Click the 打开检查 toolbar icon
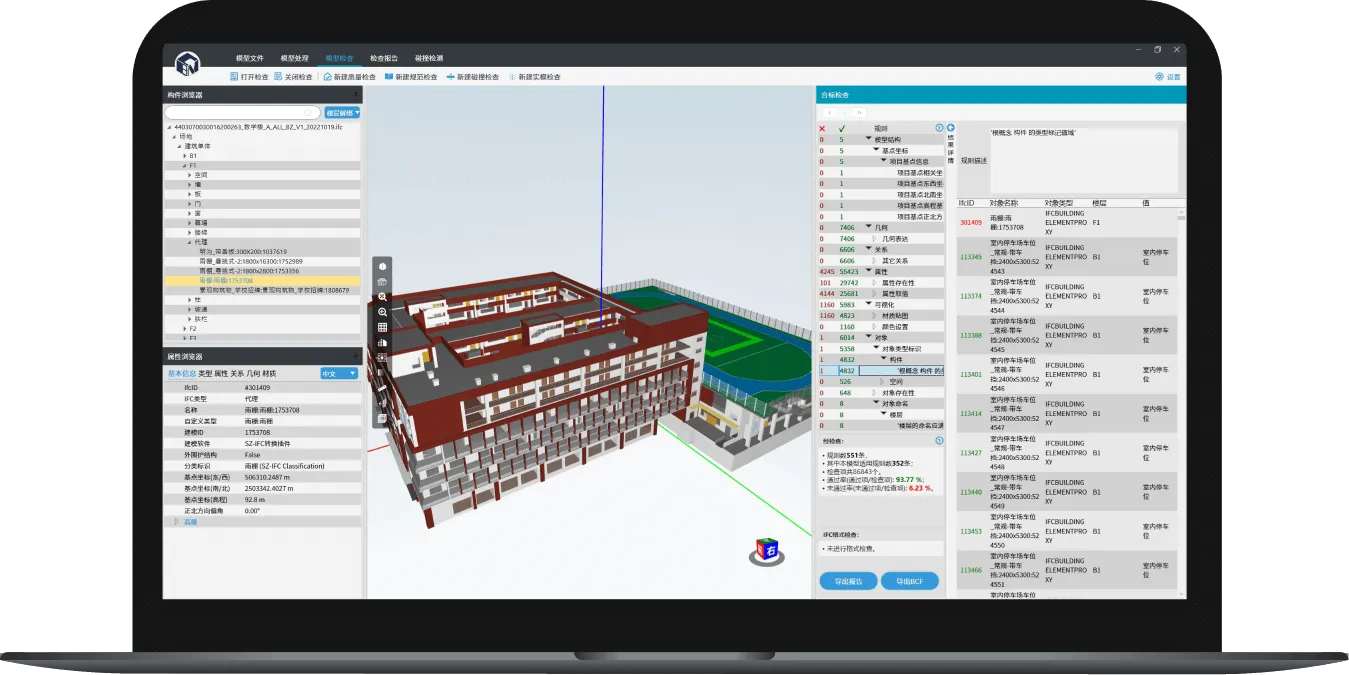 pos(234,77)
